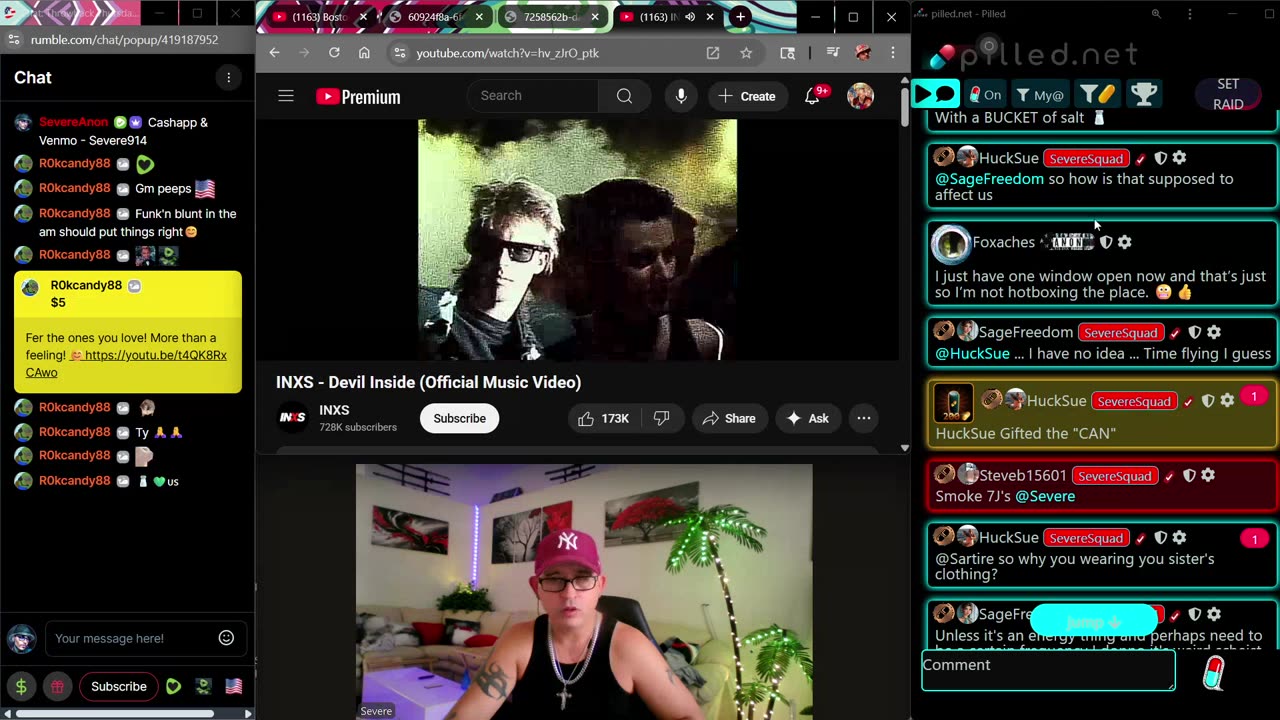Open more actions for the INXS video
Image resolution: width=1280 pixels, height=720 pixels.
pos(864,418)
